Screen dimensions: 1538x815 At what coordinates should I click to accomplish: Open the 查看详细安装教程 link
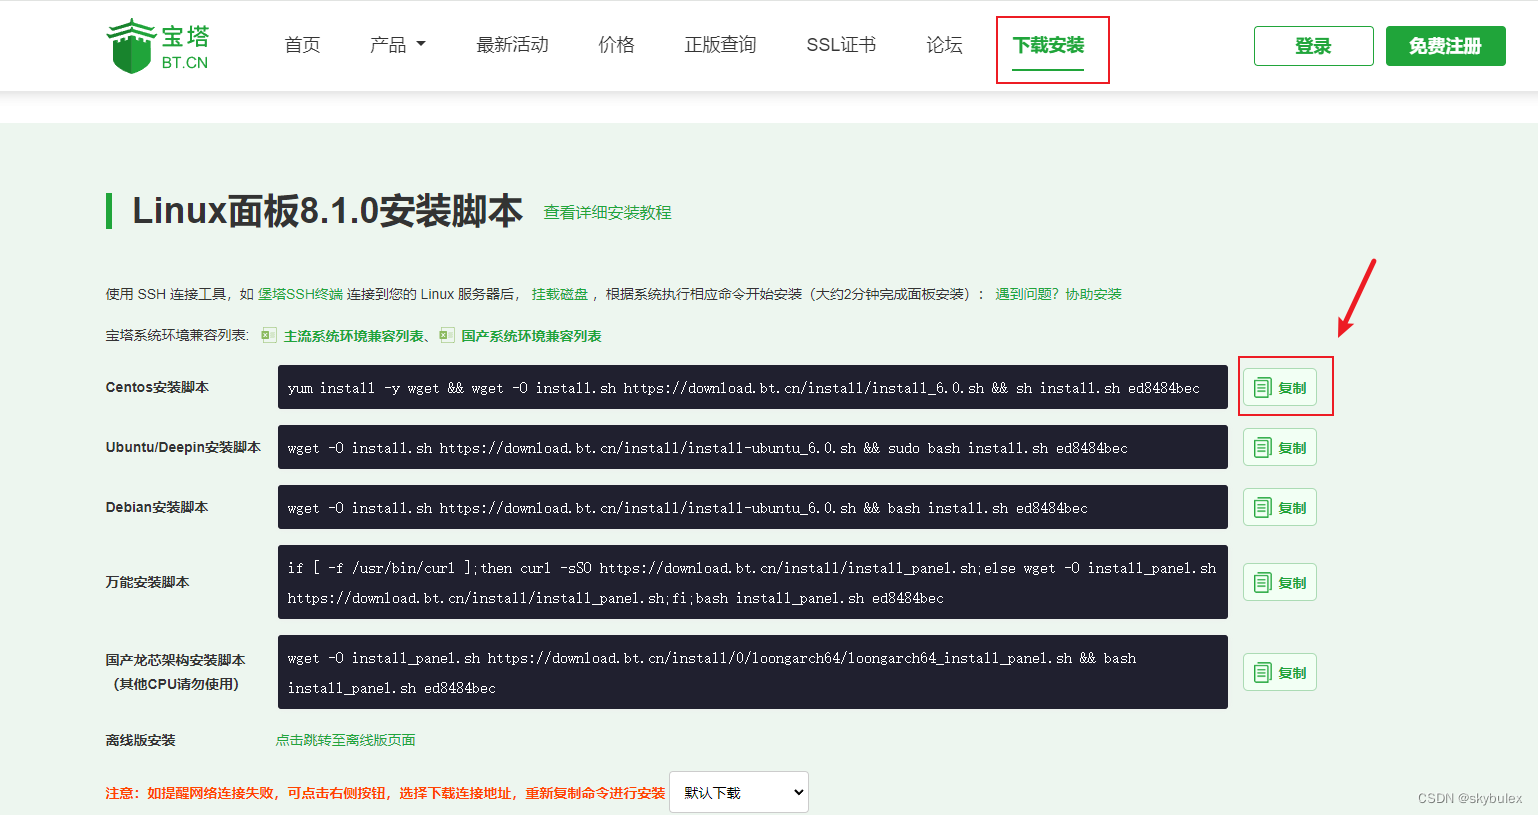(607, 213)
